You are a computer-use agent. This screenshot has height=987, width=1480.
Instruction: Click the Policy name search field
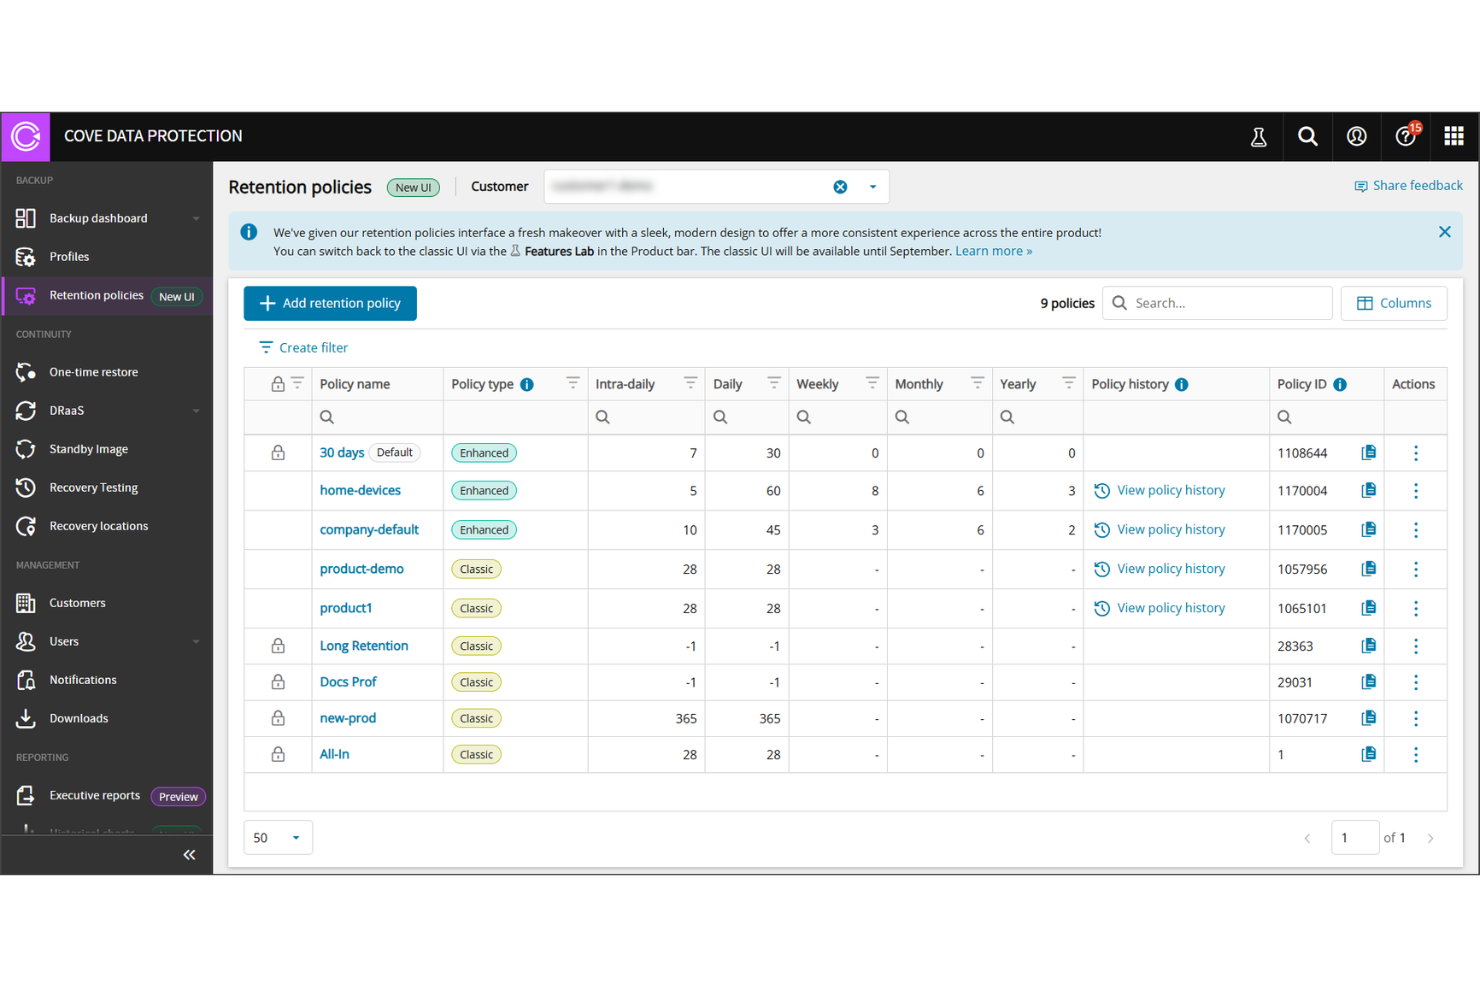point(377,417)
